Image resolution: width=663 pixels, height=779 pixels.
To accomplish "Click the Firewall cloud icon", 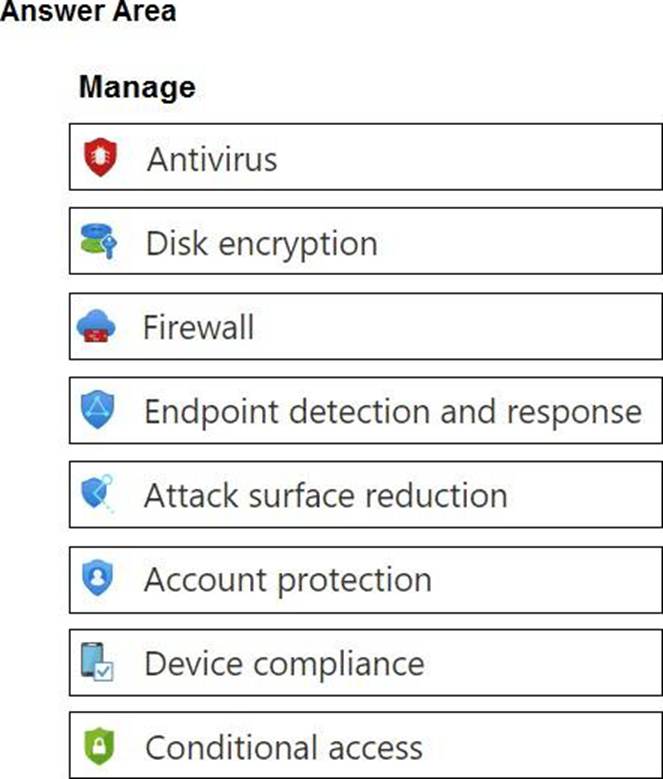I will (x=96, y=327).
